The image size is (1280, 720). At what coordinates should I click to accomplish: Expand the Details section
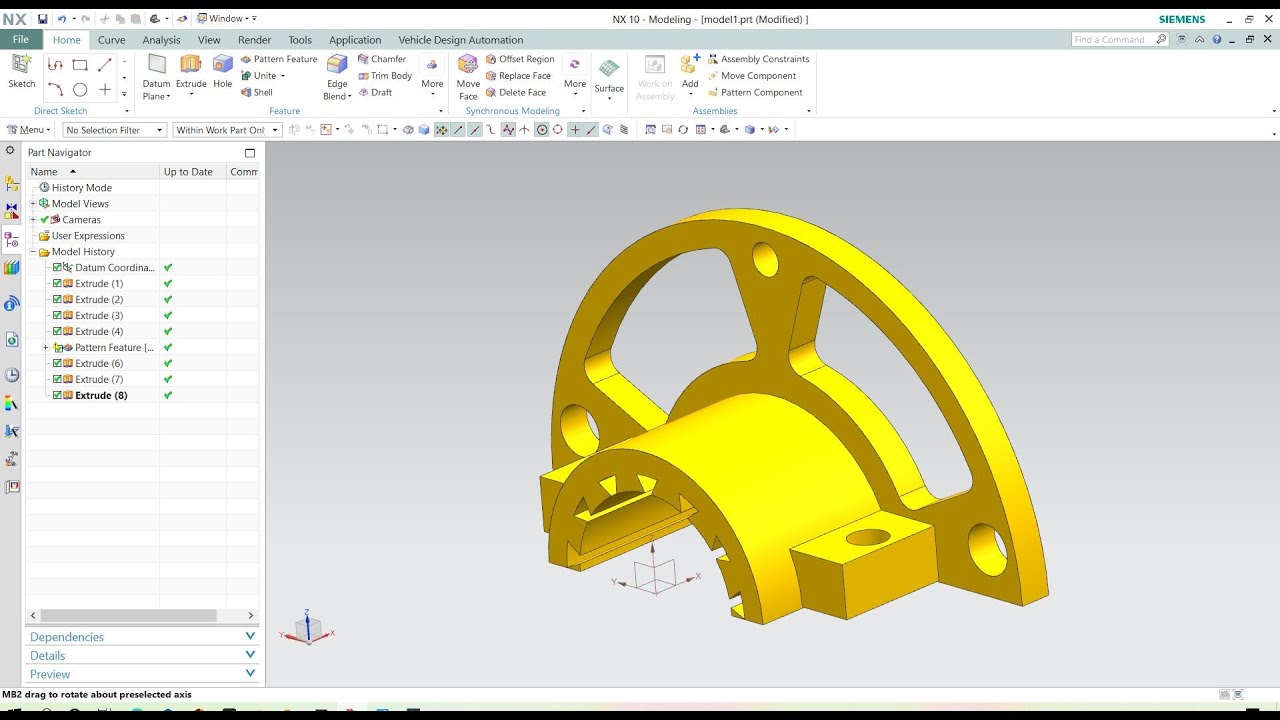pyautogui.click(x=142, y=656)
